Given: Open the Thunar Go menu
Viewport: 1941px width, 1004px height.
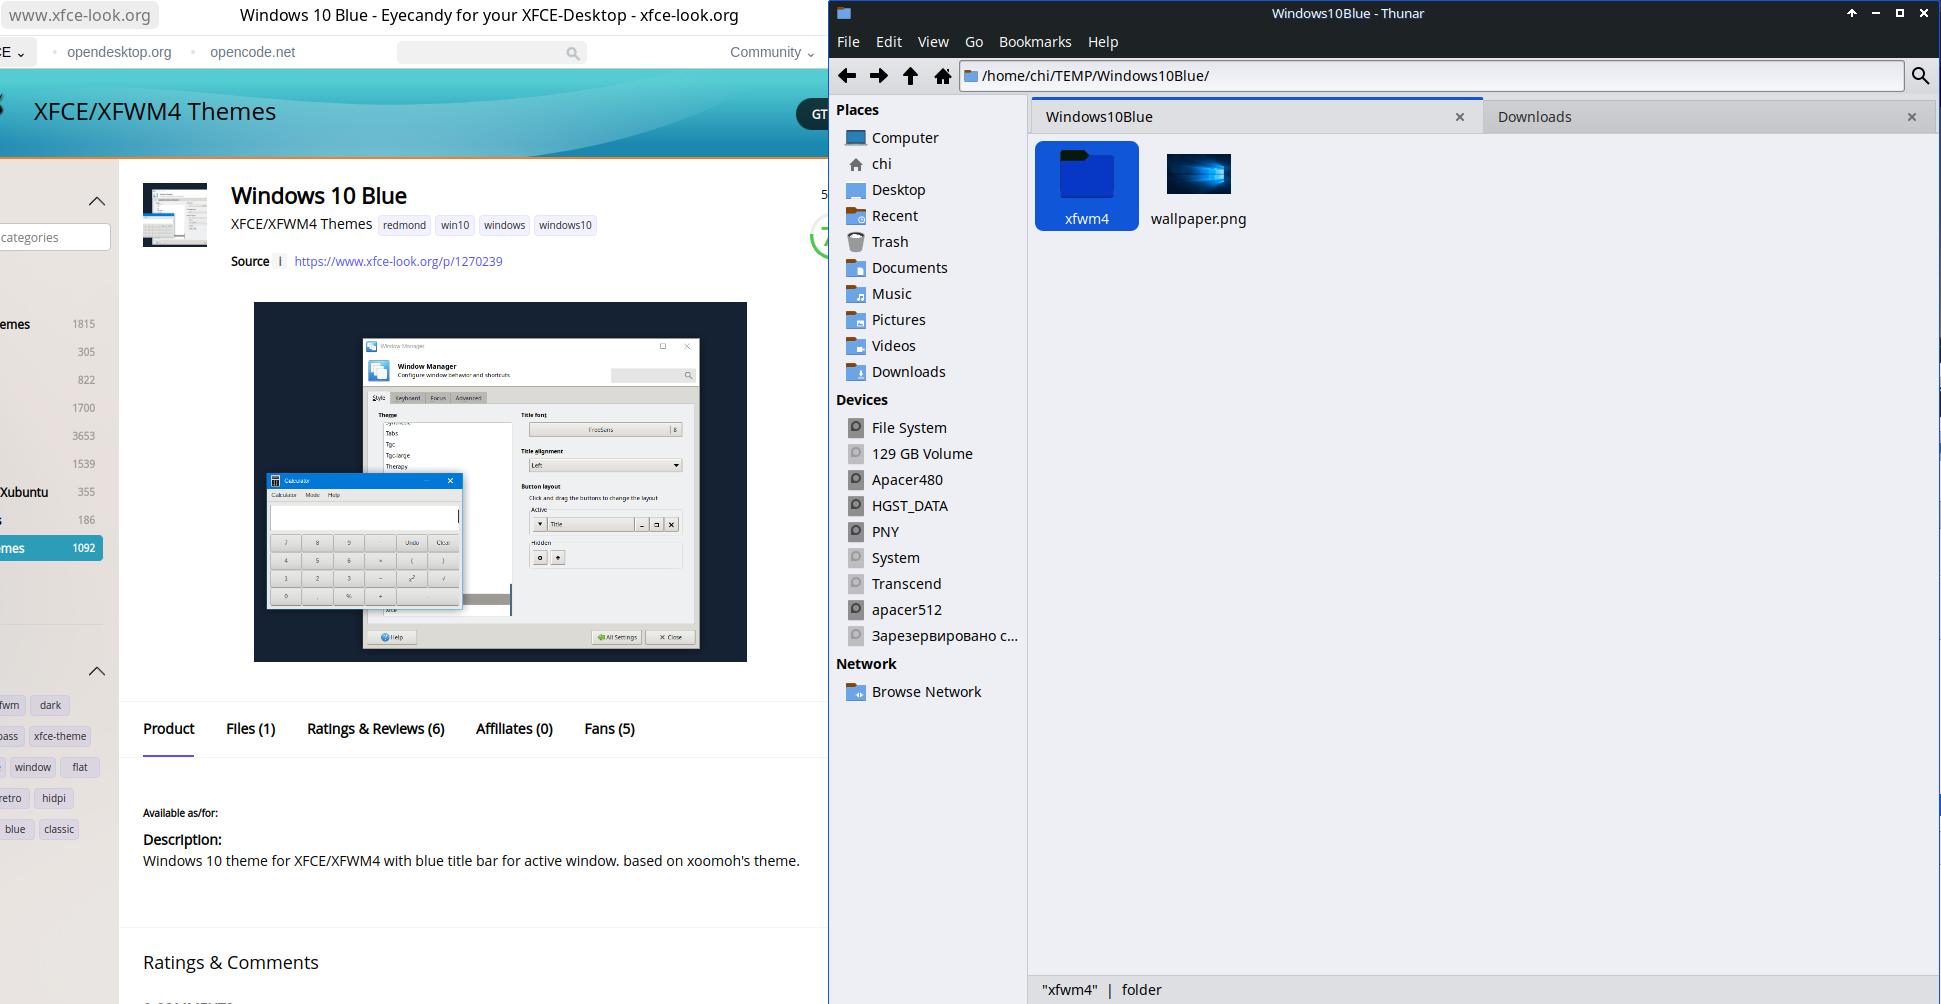Looking at the screenshot, I should 974,42.
